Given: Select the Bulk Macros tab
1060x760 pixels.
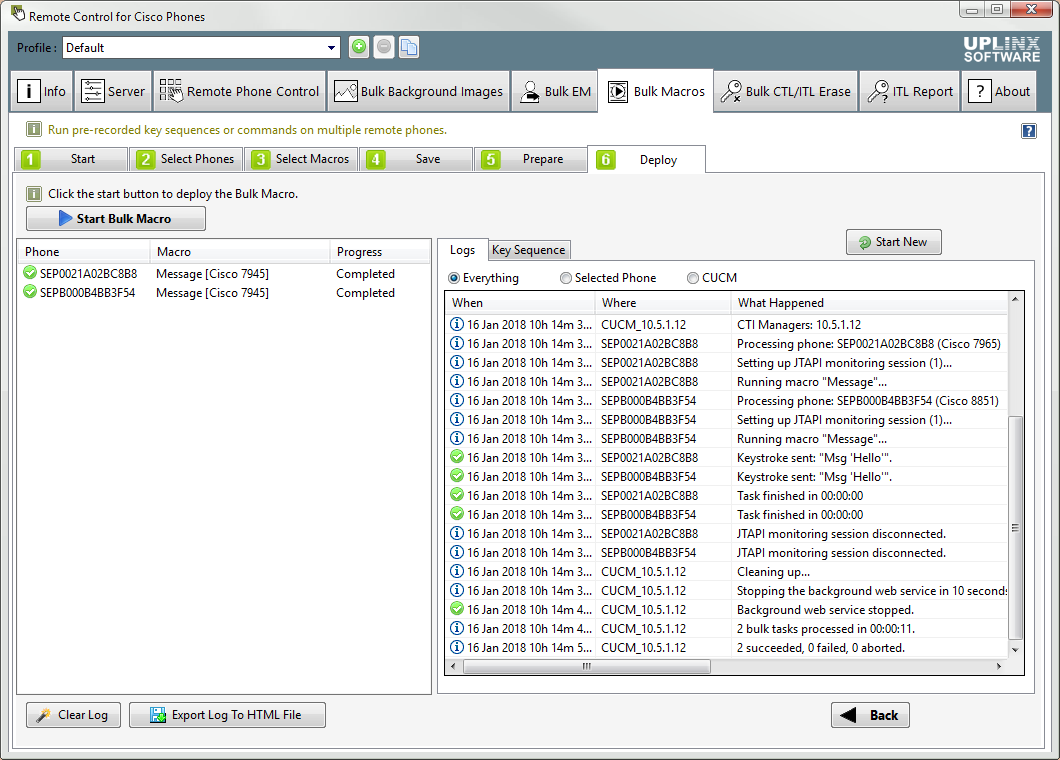Looking at the screenshot, I should (x=656, y=91).
